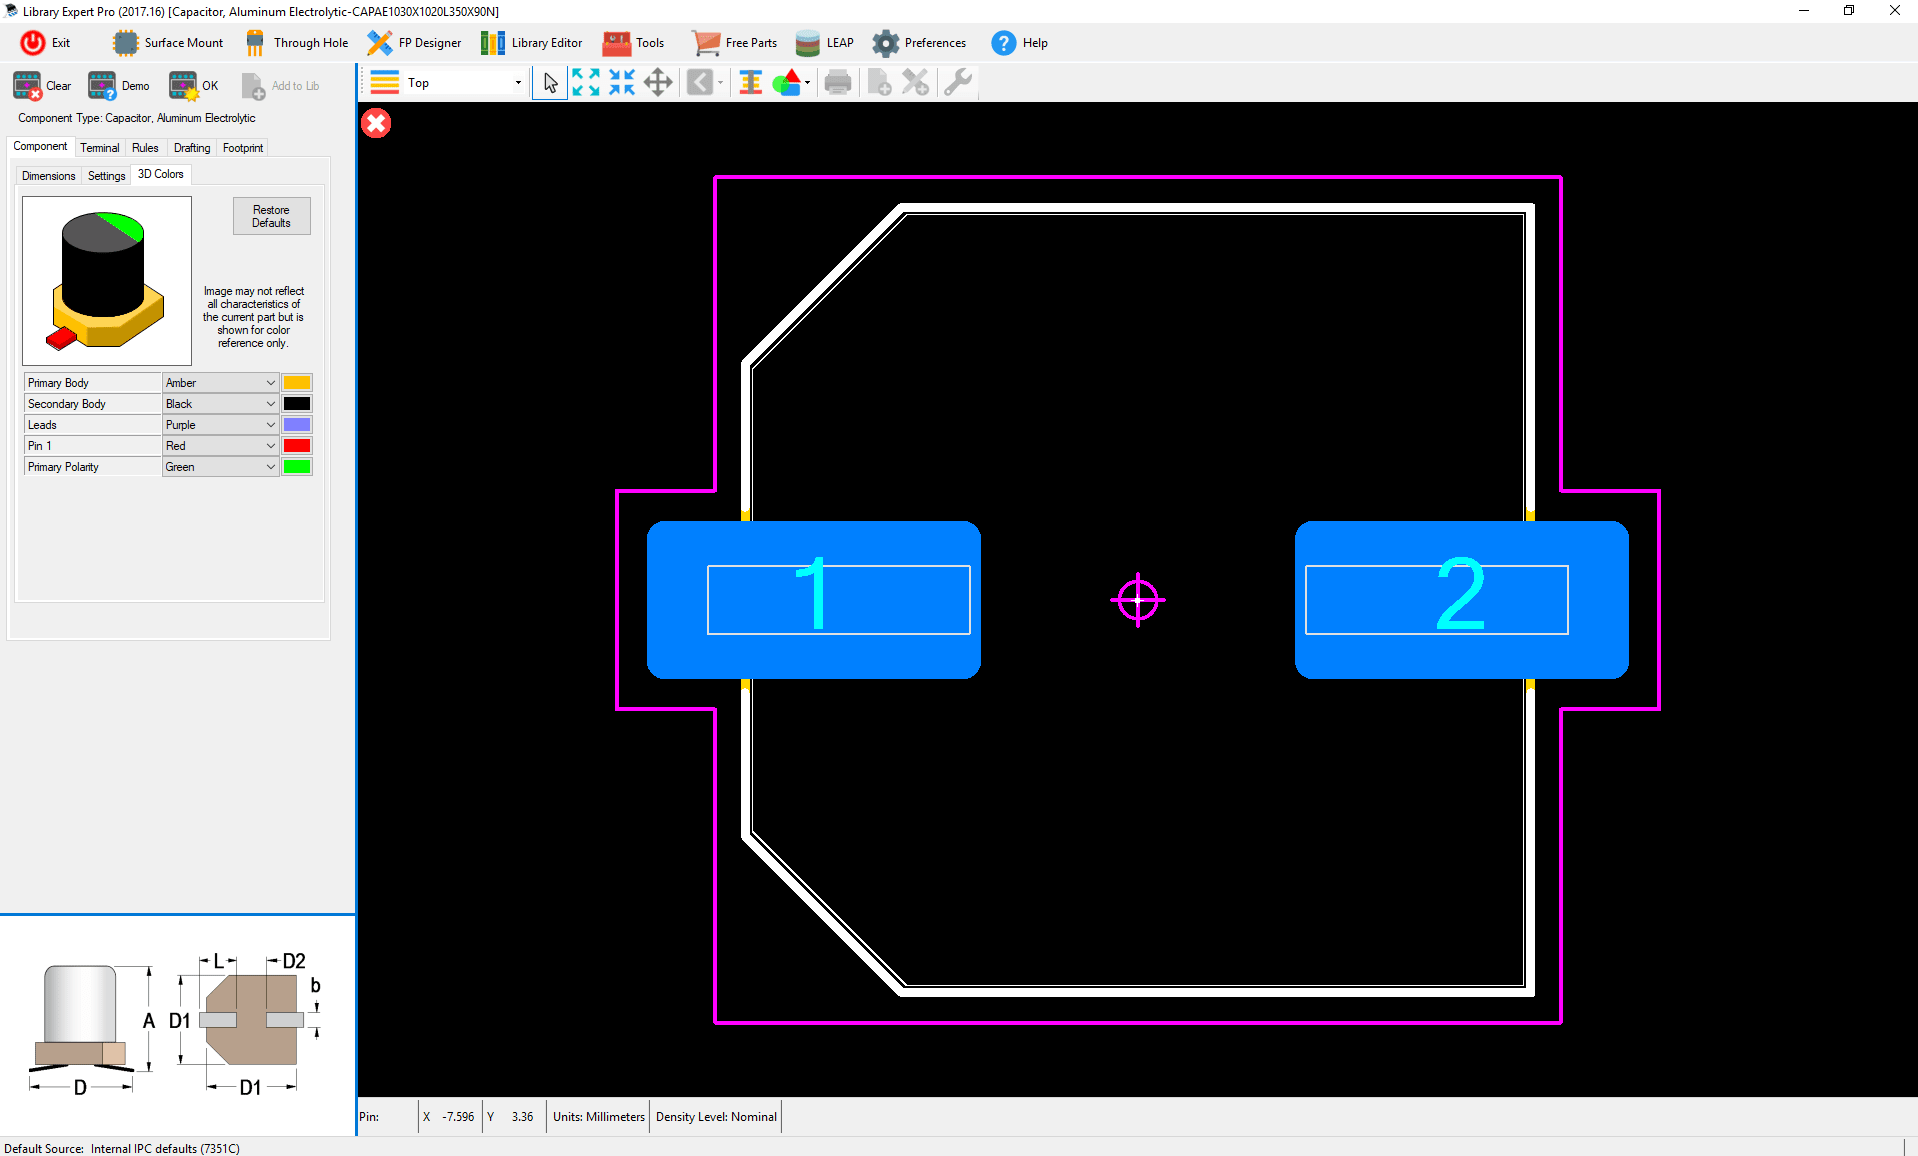Expand the shapes icon dropdown arrow

[x=807, y=83]
